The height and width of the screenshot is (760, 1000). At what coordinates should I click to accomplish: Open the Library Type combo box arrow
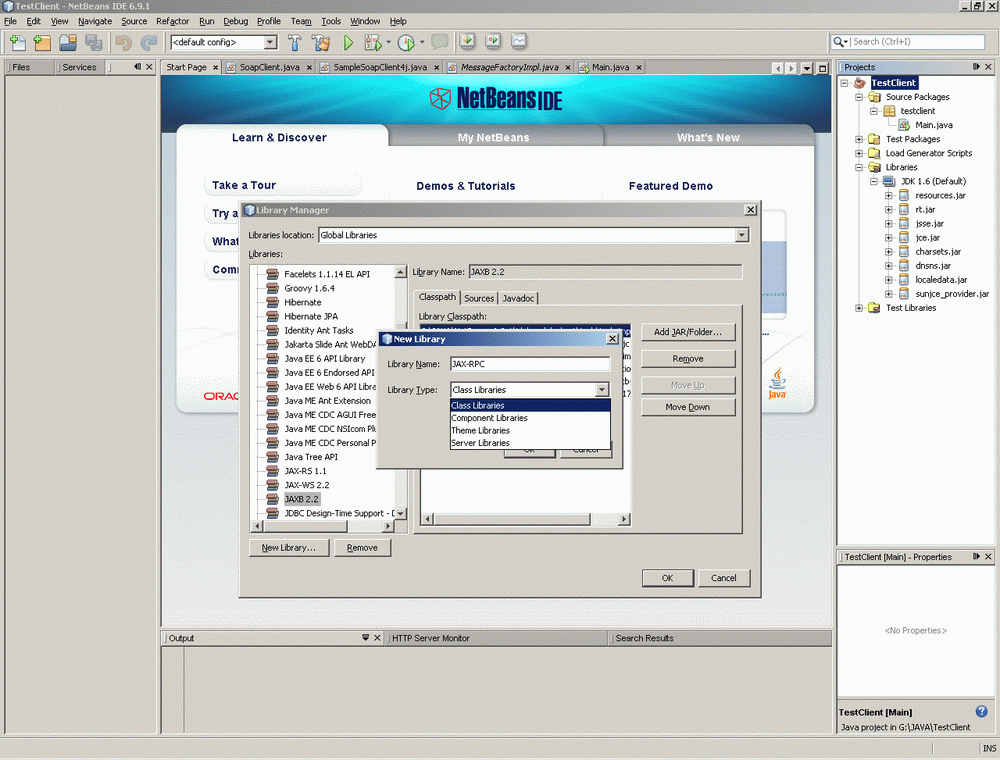[601, 390]
